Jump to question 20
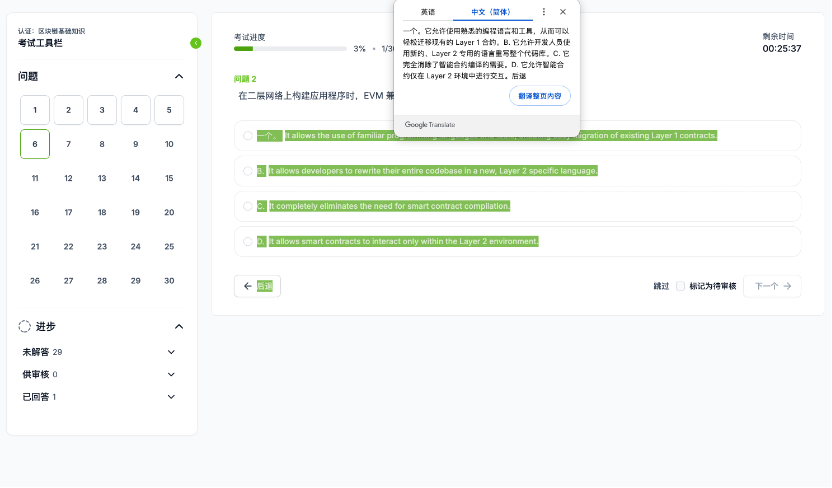This screenshot has width=832, height=488. [x=169, y=213]
